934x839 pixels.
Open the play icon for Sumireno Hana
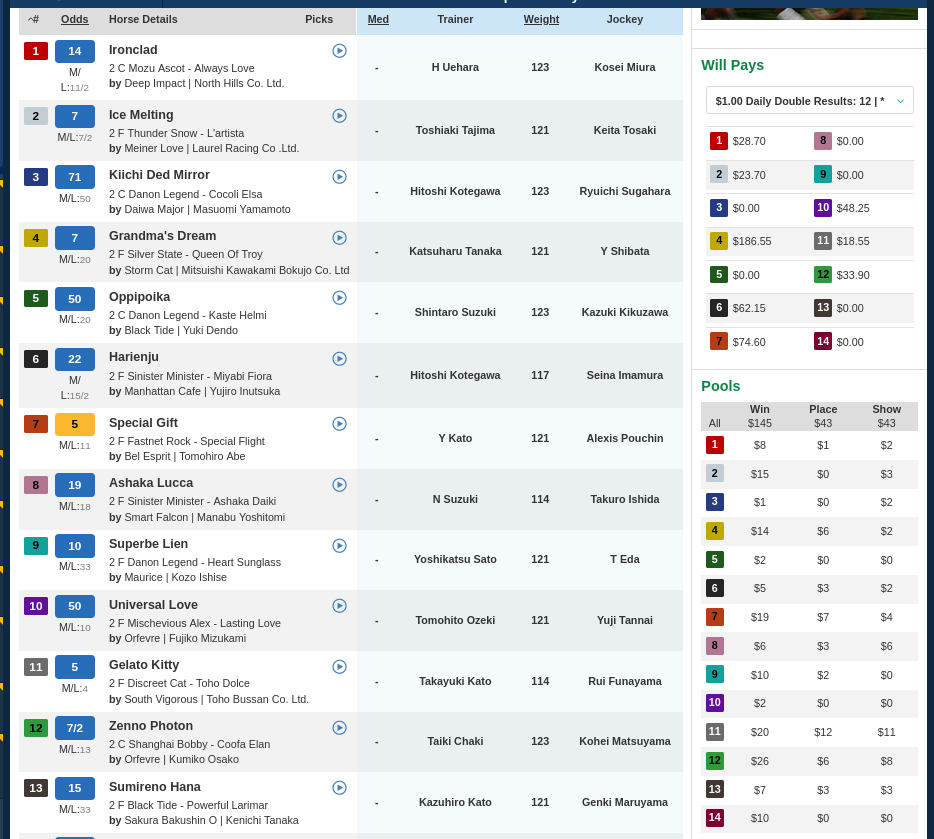point(339,788)
